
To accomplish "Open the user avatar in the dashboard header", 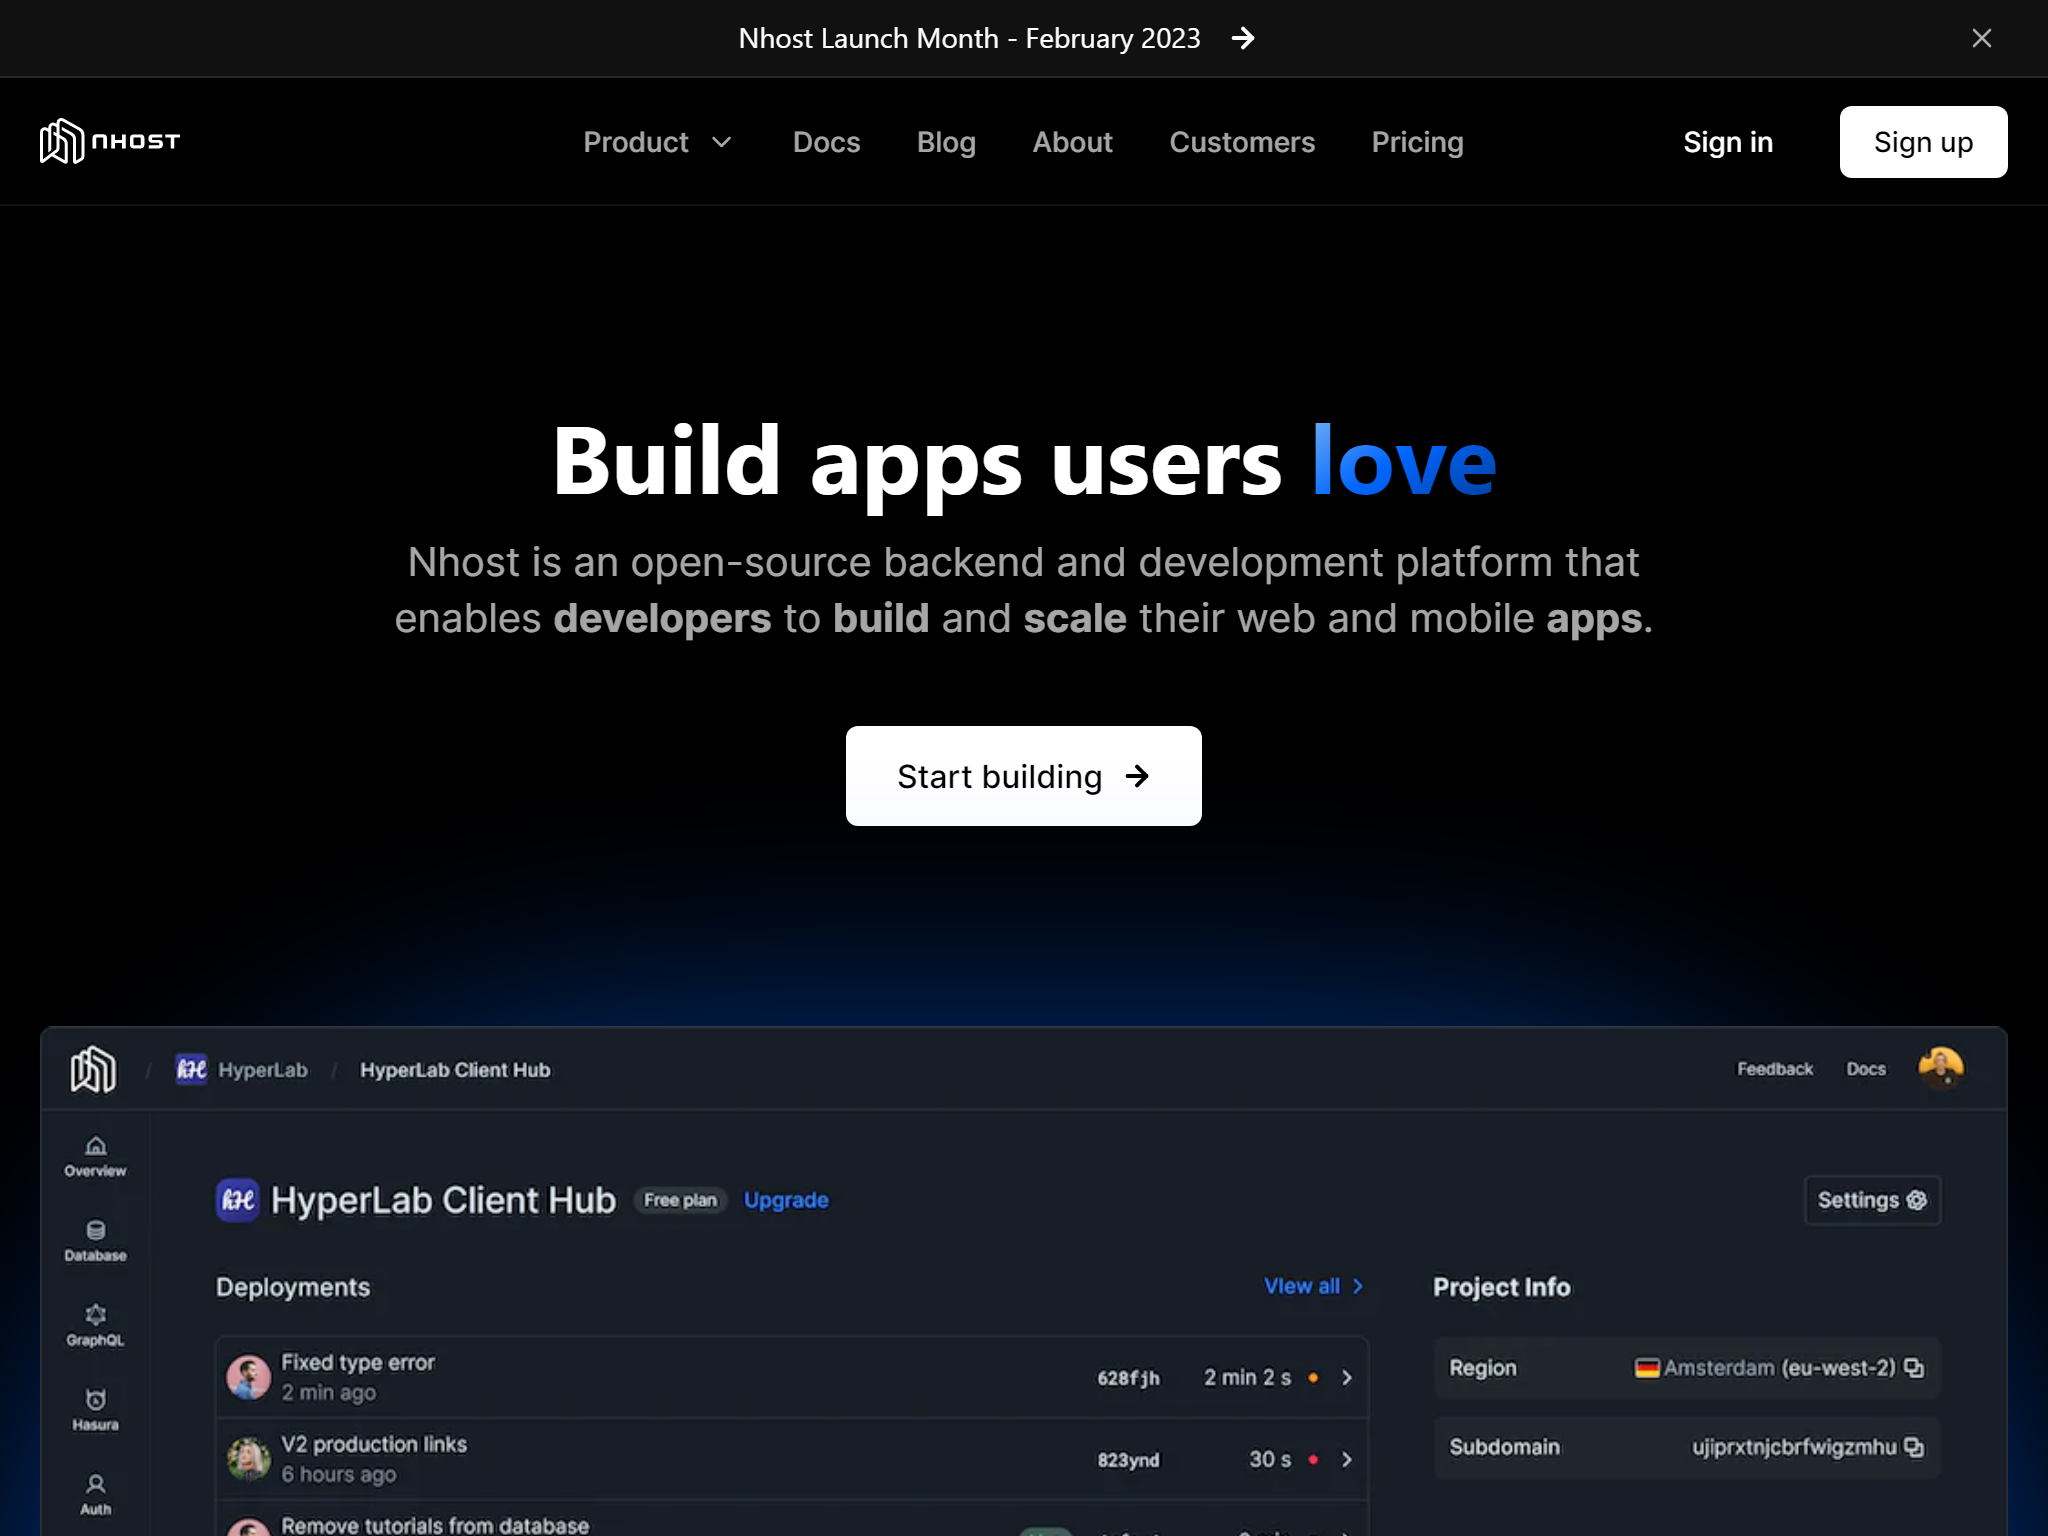I will pyautogui.click(x=1939, y=1068).
